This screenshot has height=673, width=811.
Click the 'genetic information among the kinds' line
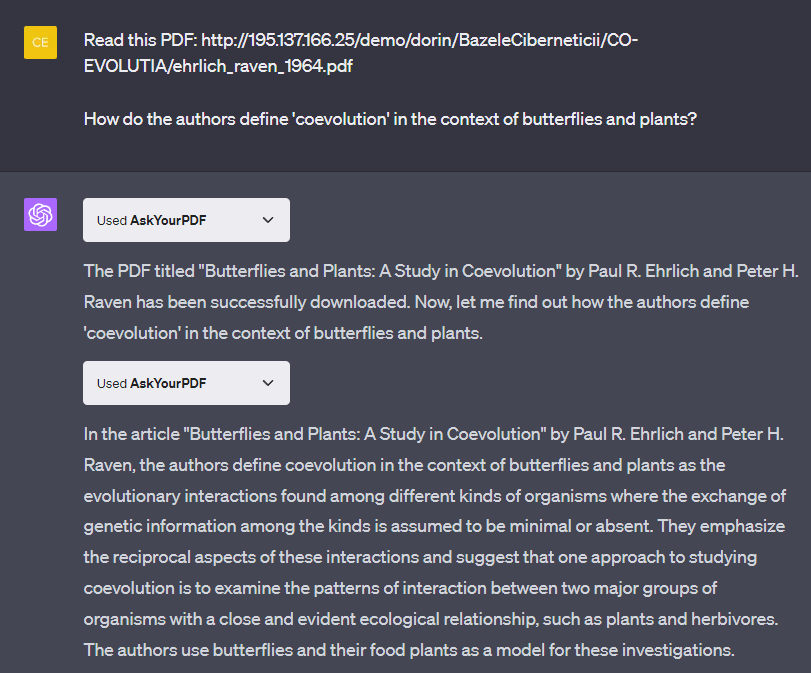434,525
